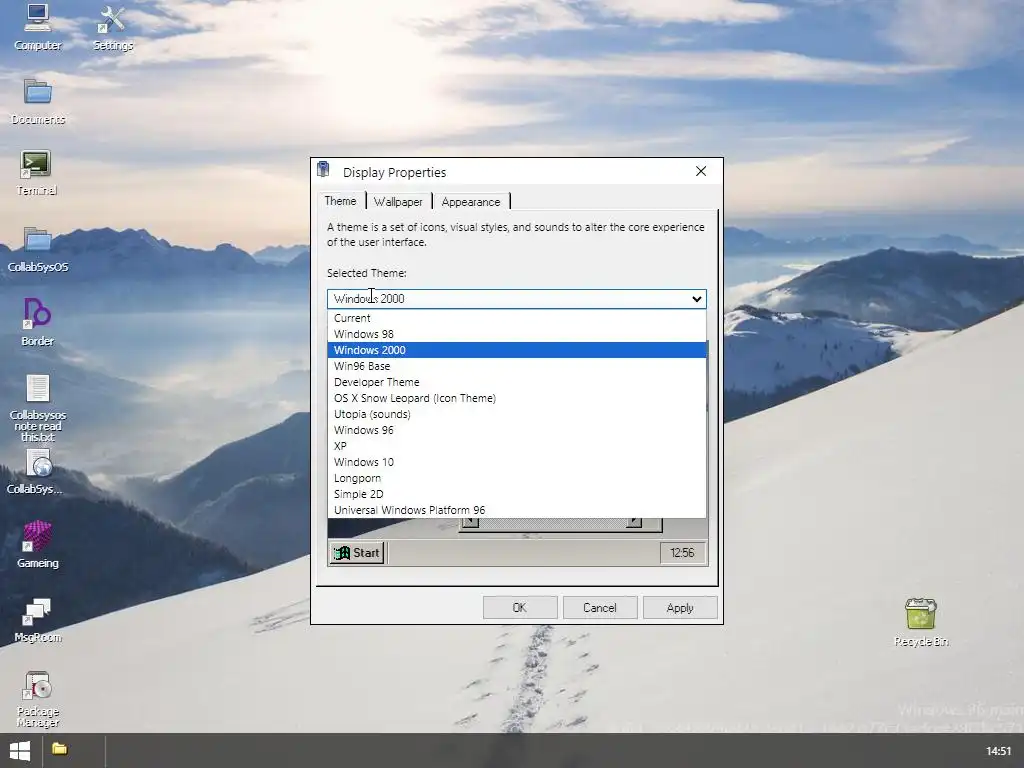1024x768 pixels.
Task: Click the preview clock showing 12:56
Action: click(x=682, y=552)
